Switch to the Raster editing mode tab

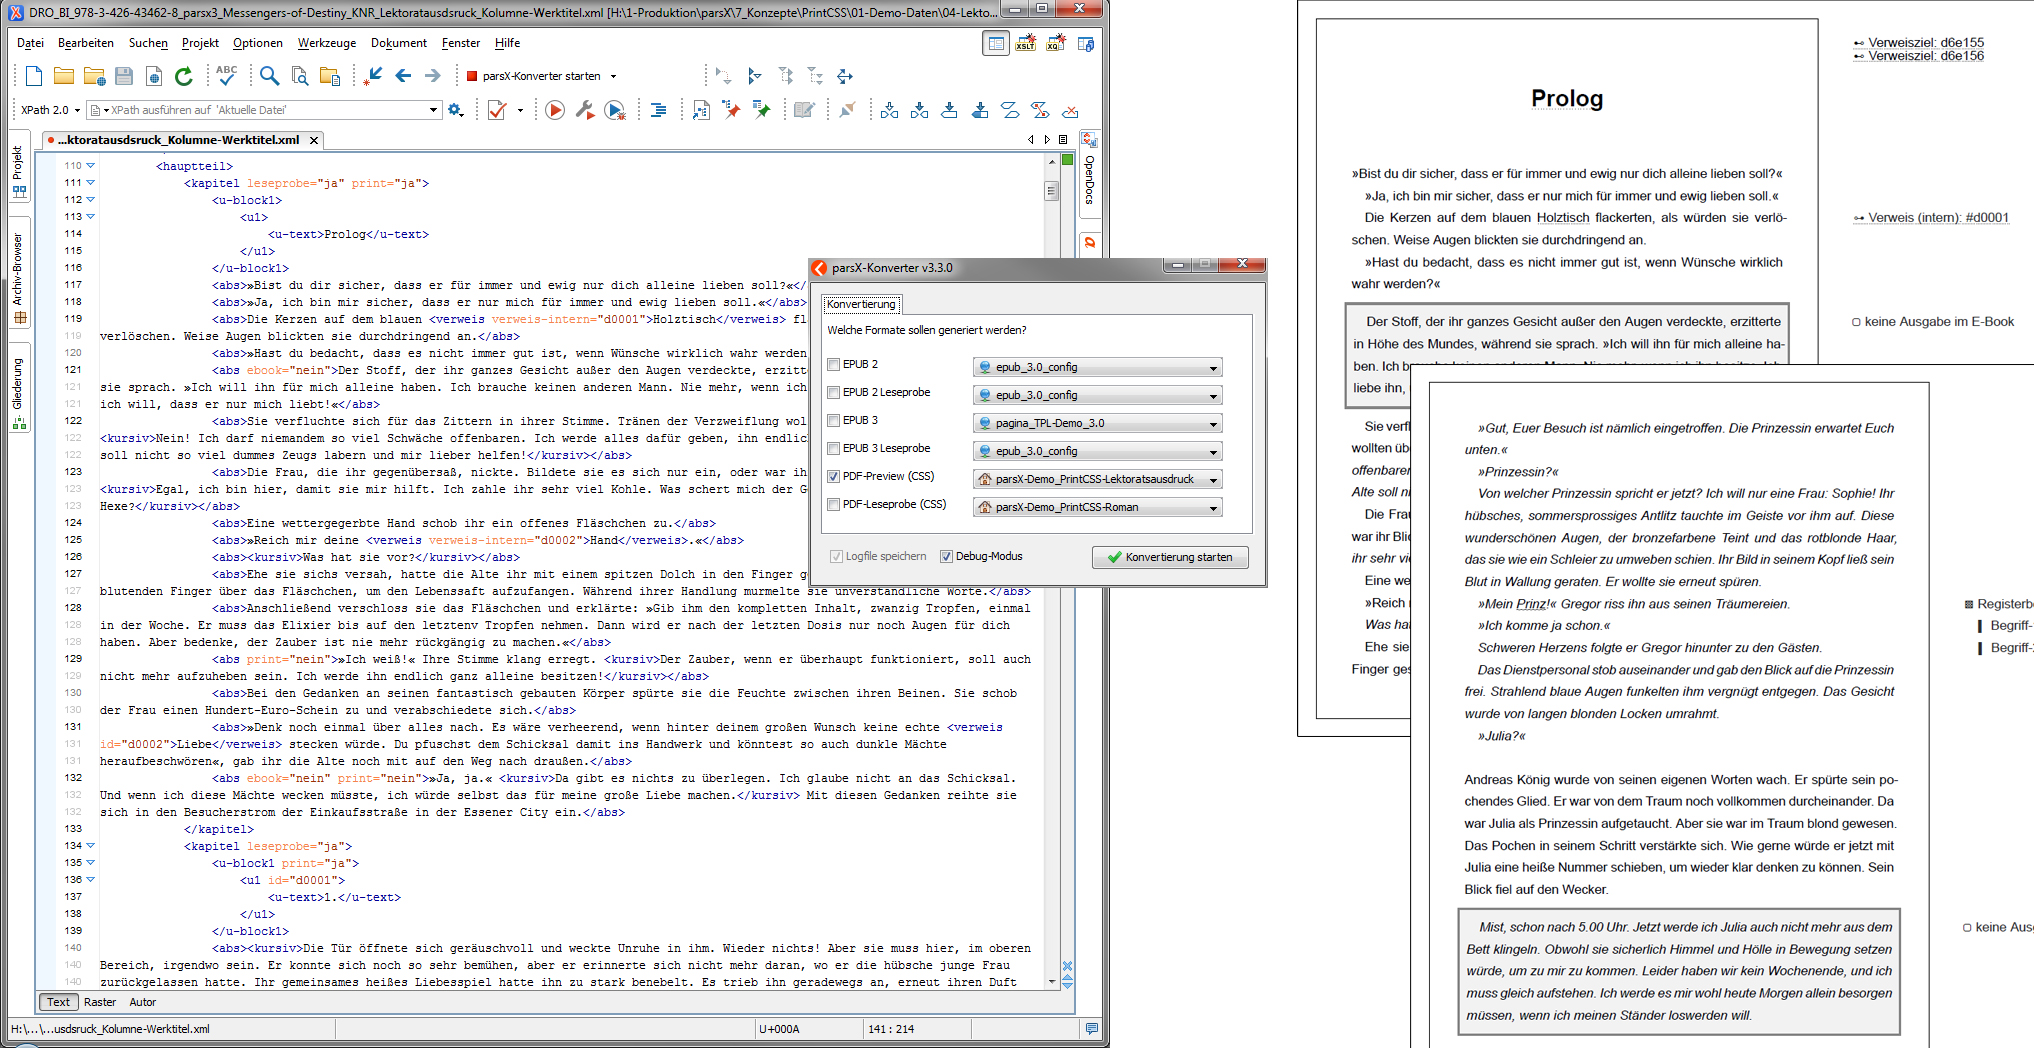point(100,1002)
